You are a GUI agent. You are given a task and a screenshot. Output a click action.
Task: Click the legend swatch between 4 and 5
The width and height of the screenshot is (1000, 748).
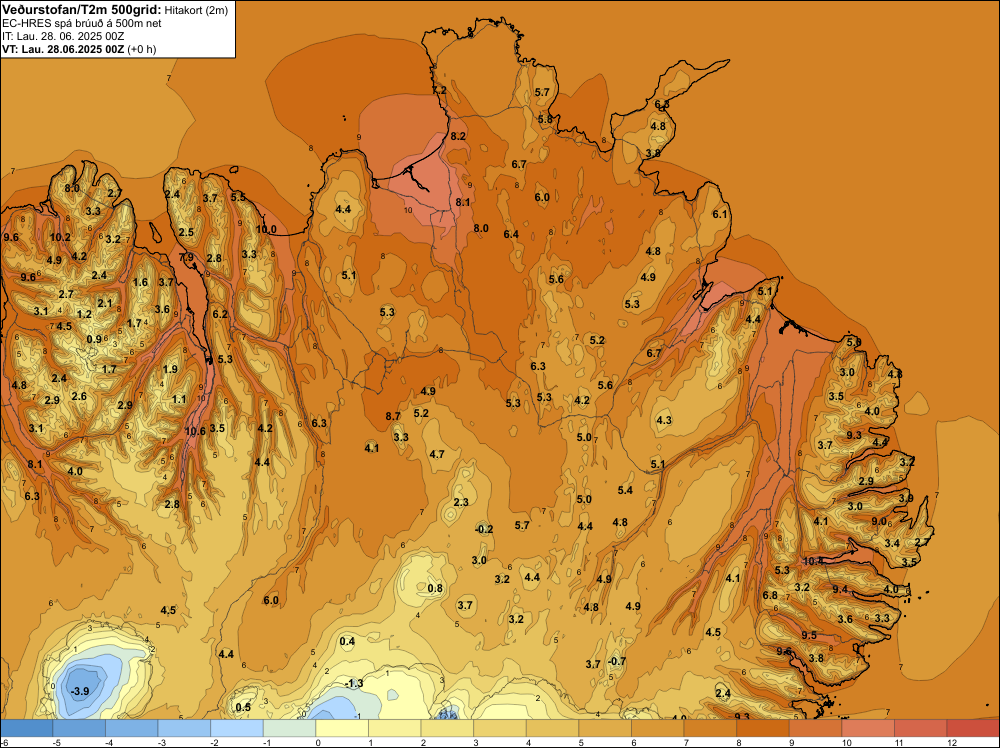pos(552,728)
